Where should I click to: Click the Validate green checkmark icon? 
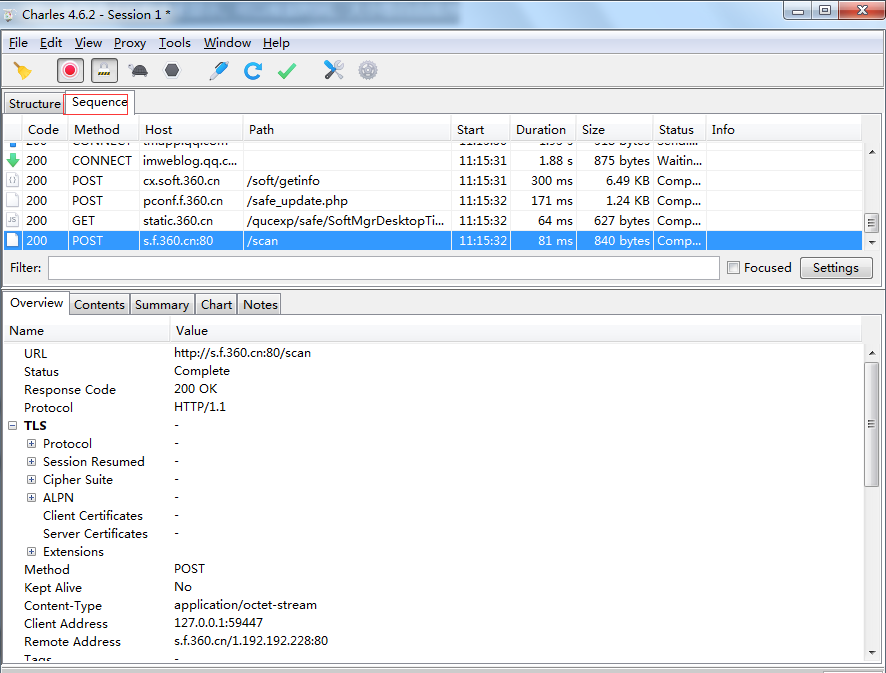[x=287, y=71]
